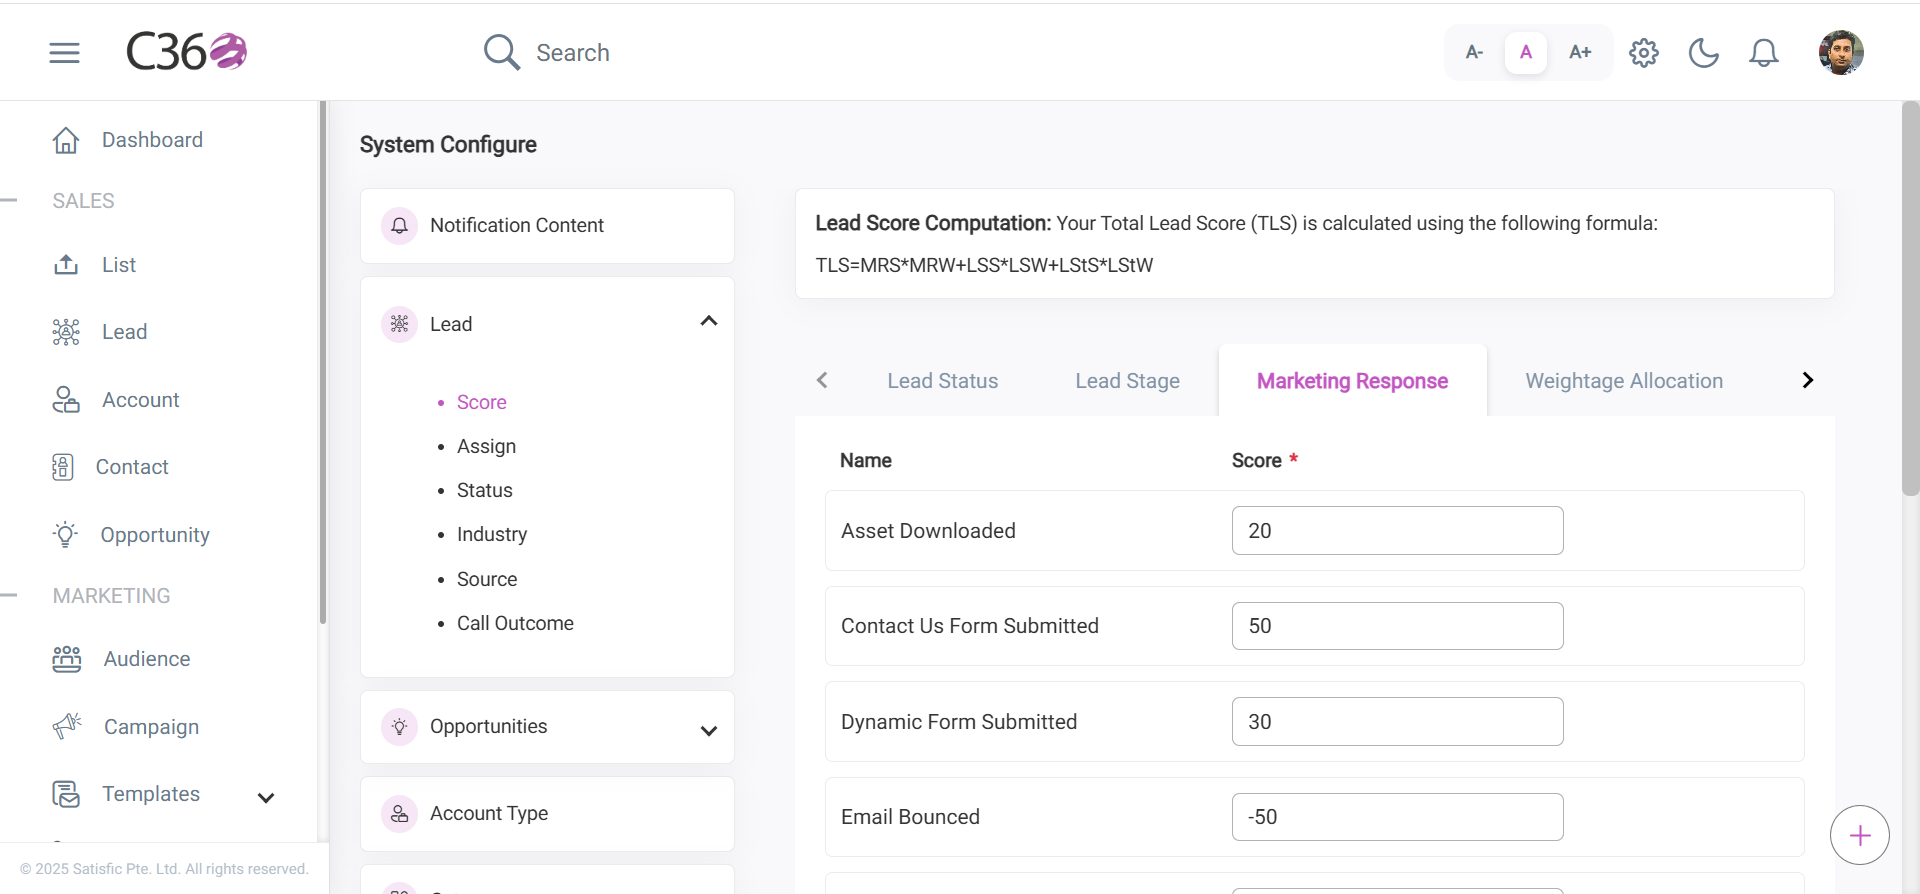Select Score under Lead settings
The image size is (1920, 894).
(x=482, y=402)
